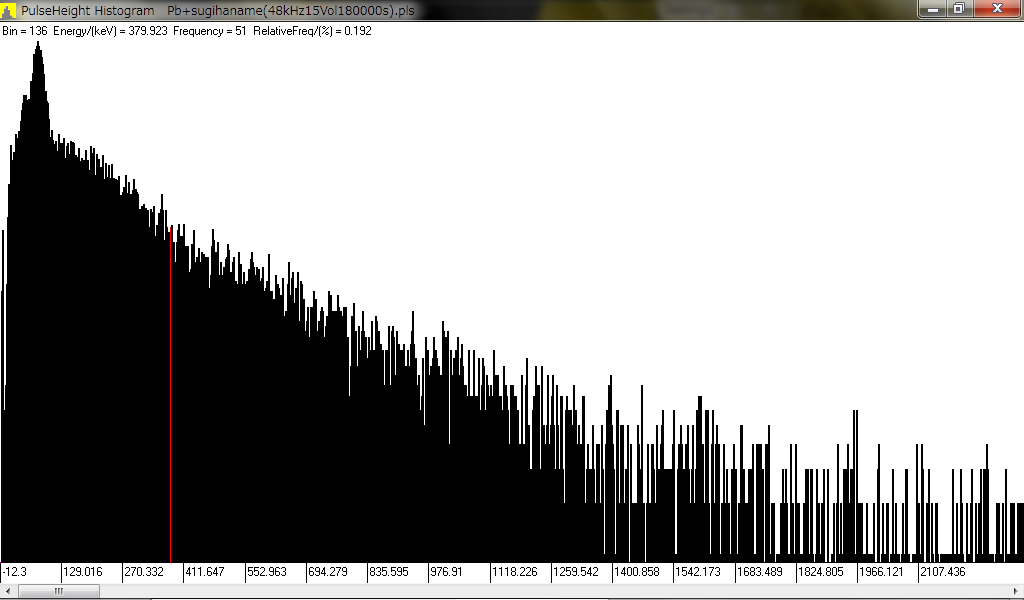Click the horizontal scrollbar left arrow

click(7, 591)
